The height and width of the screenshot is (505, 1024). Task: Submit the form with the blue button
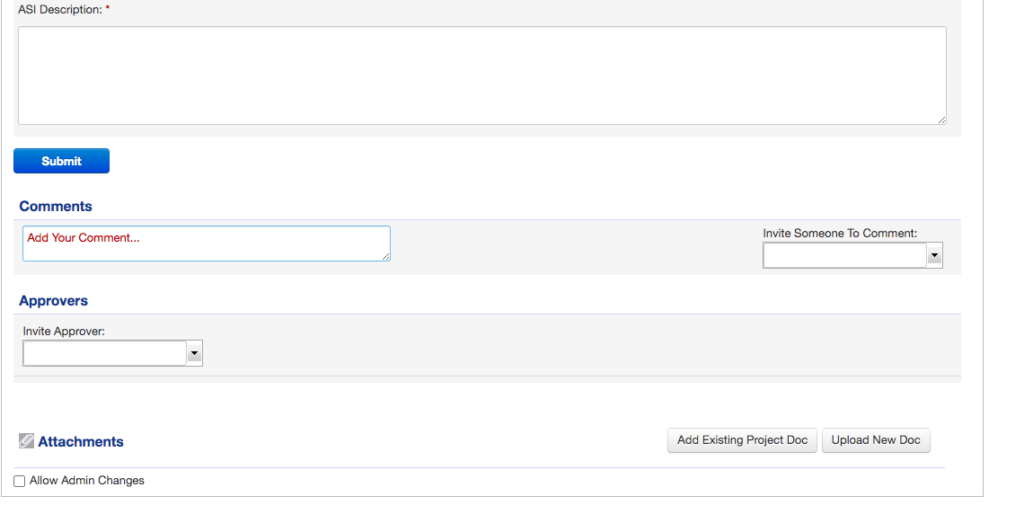[61, 161]
